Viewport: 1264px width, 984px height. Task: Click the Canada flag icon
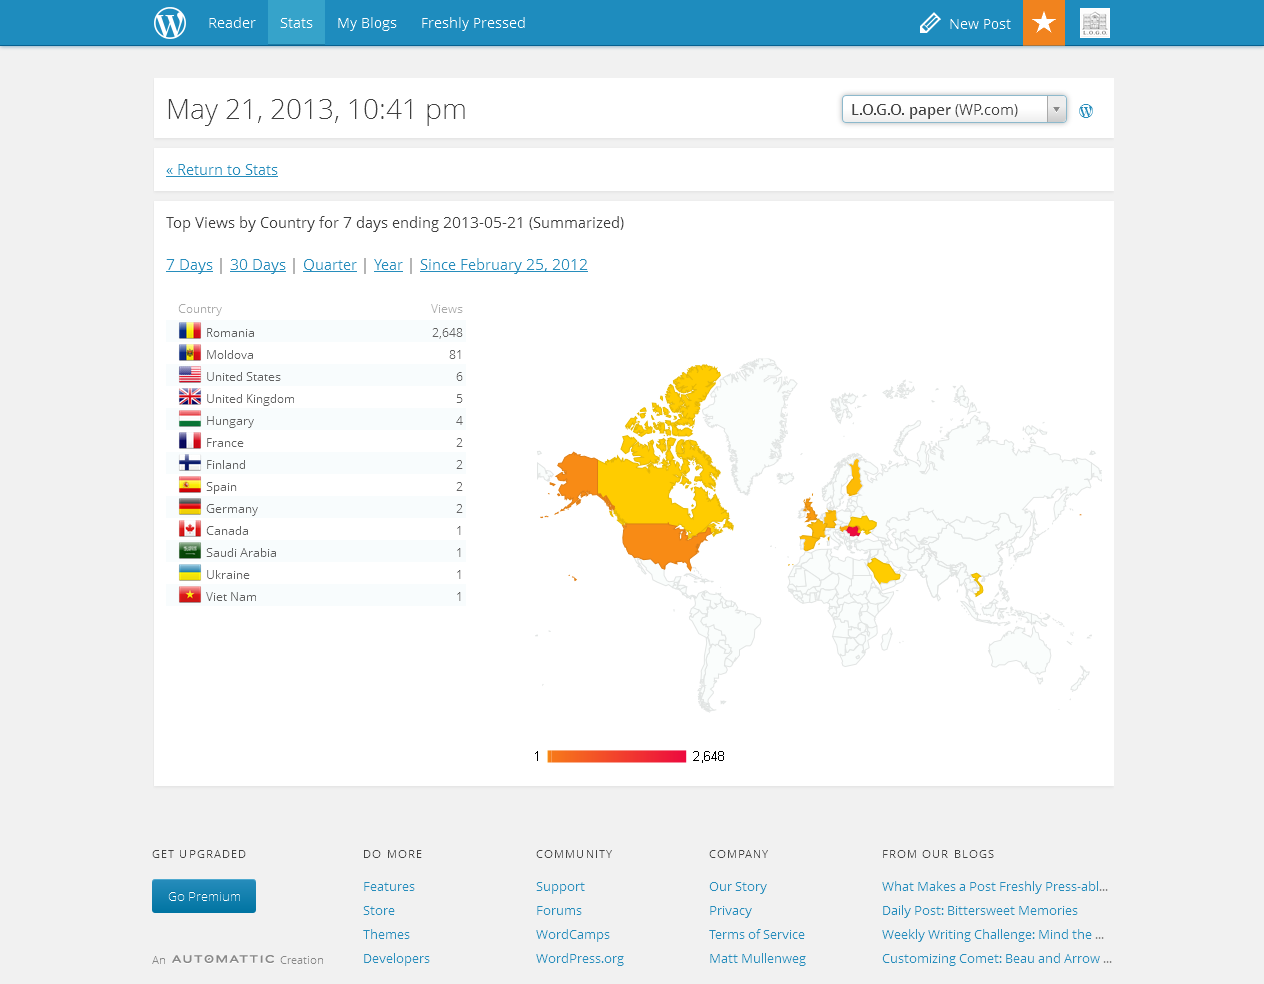coord(190,529)
